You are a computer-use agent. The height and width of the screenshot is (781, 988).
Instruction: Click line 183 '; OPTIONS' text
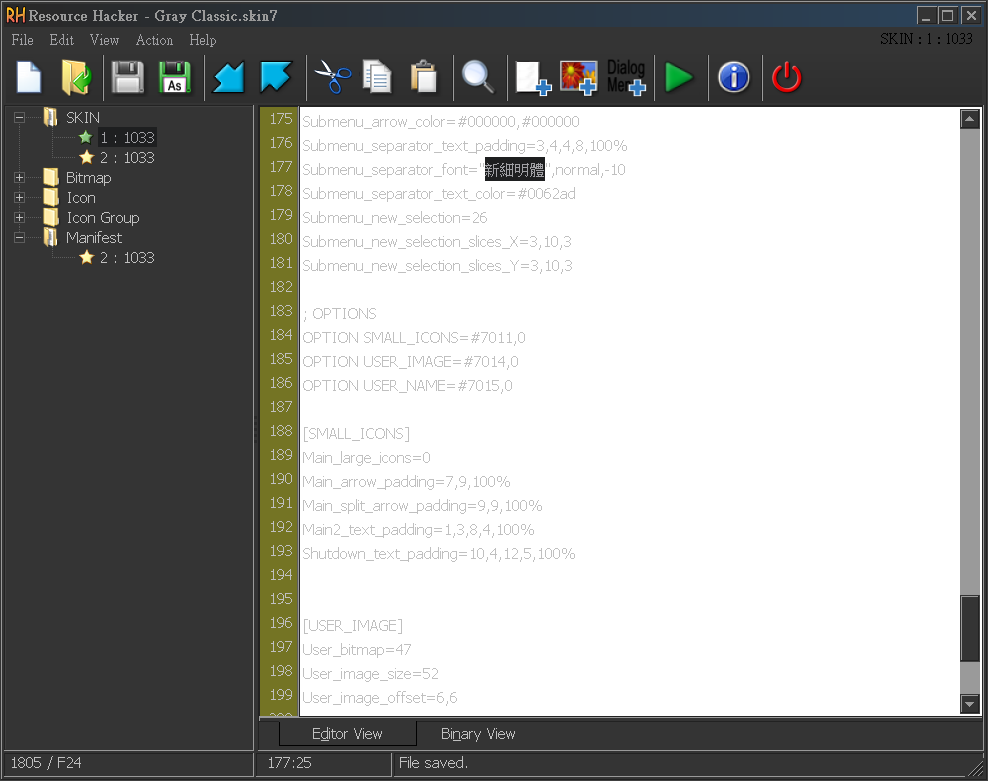(339, 314)
